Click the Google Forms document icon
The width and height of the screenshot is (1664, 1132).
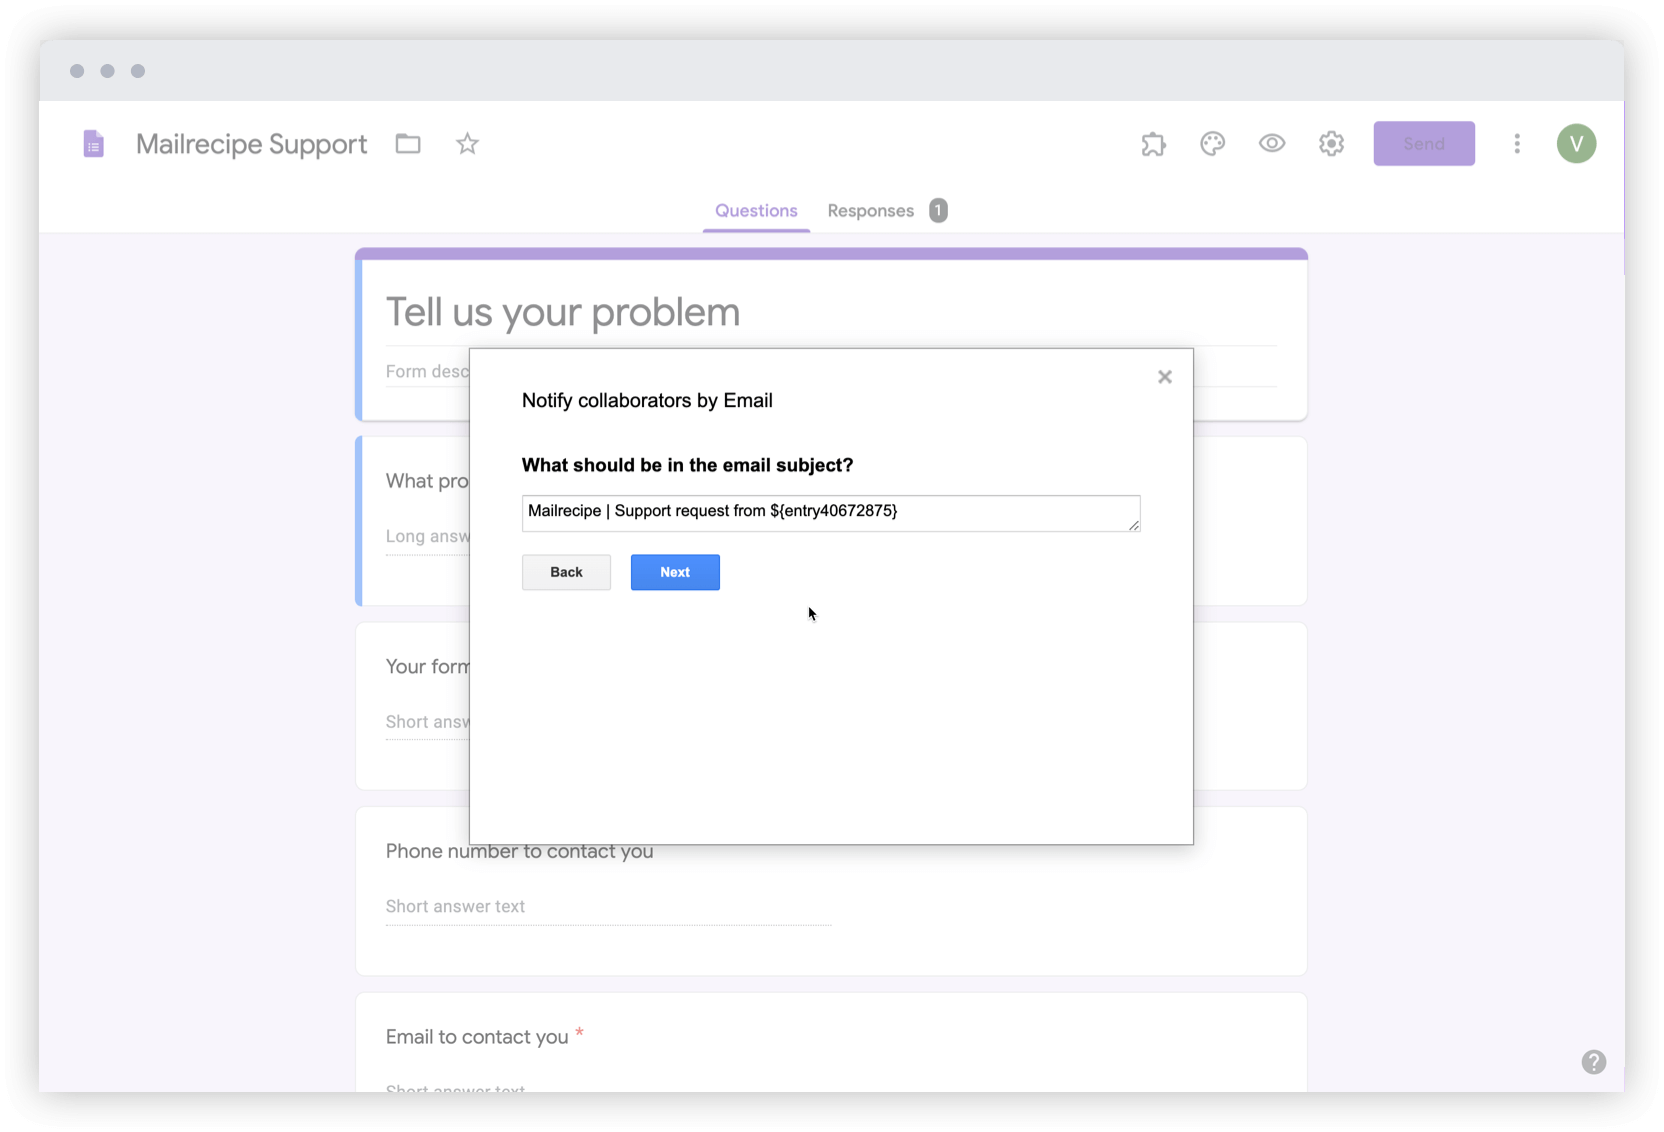click(x=93, y=143)
